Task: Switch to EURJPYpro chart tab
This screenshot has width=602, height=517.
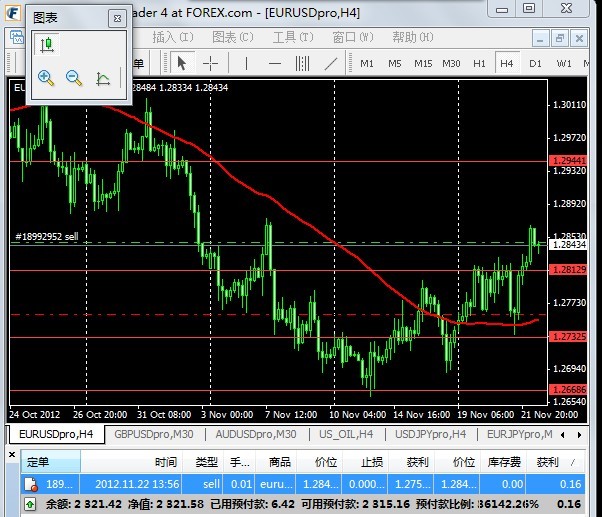Action: click(x=519, y=434)
